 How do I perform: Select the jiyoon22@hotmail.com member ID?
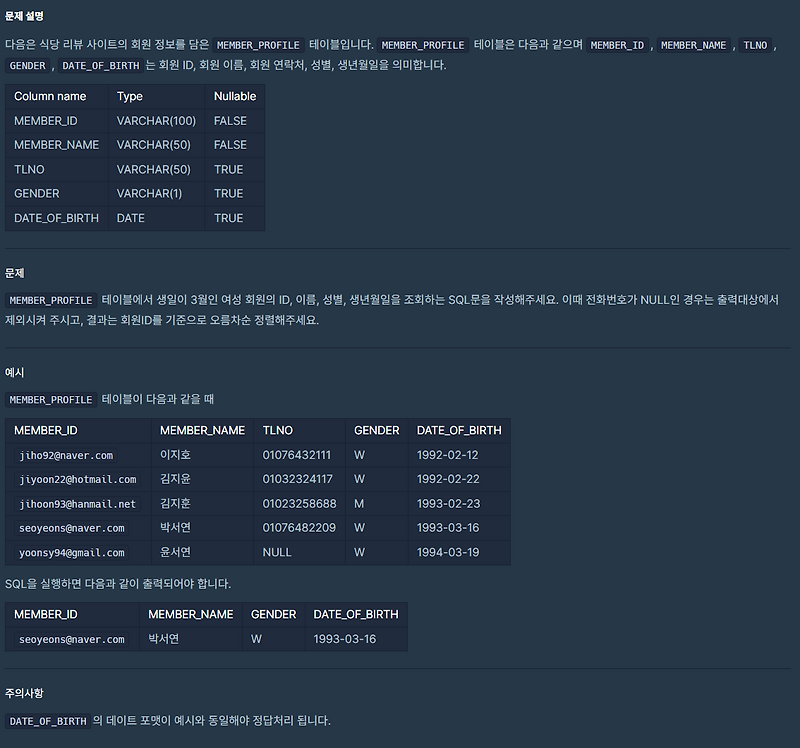[78, 480]
